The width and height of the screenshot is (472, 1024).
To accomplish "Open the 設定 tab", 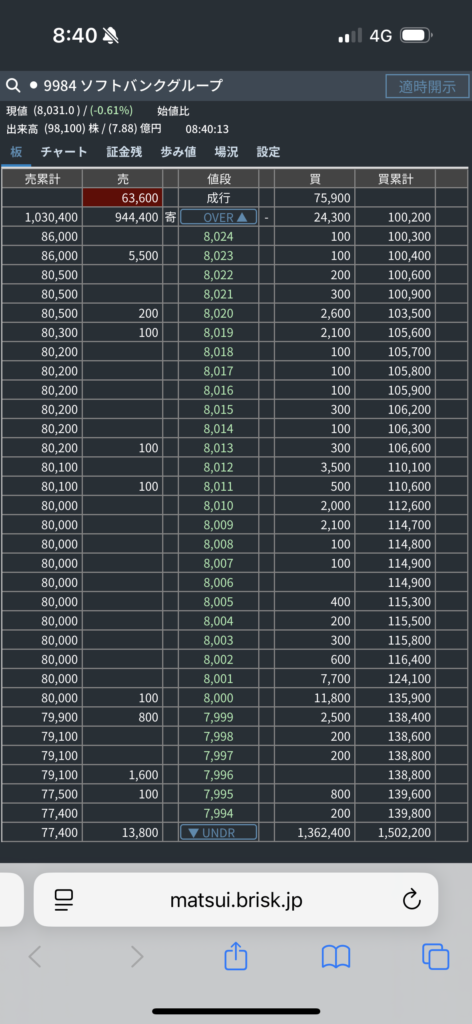I will 268,152.
